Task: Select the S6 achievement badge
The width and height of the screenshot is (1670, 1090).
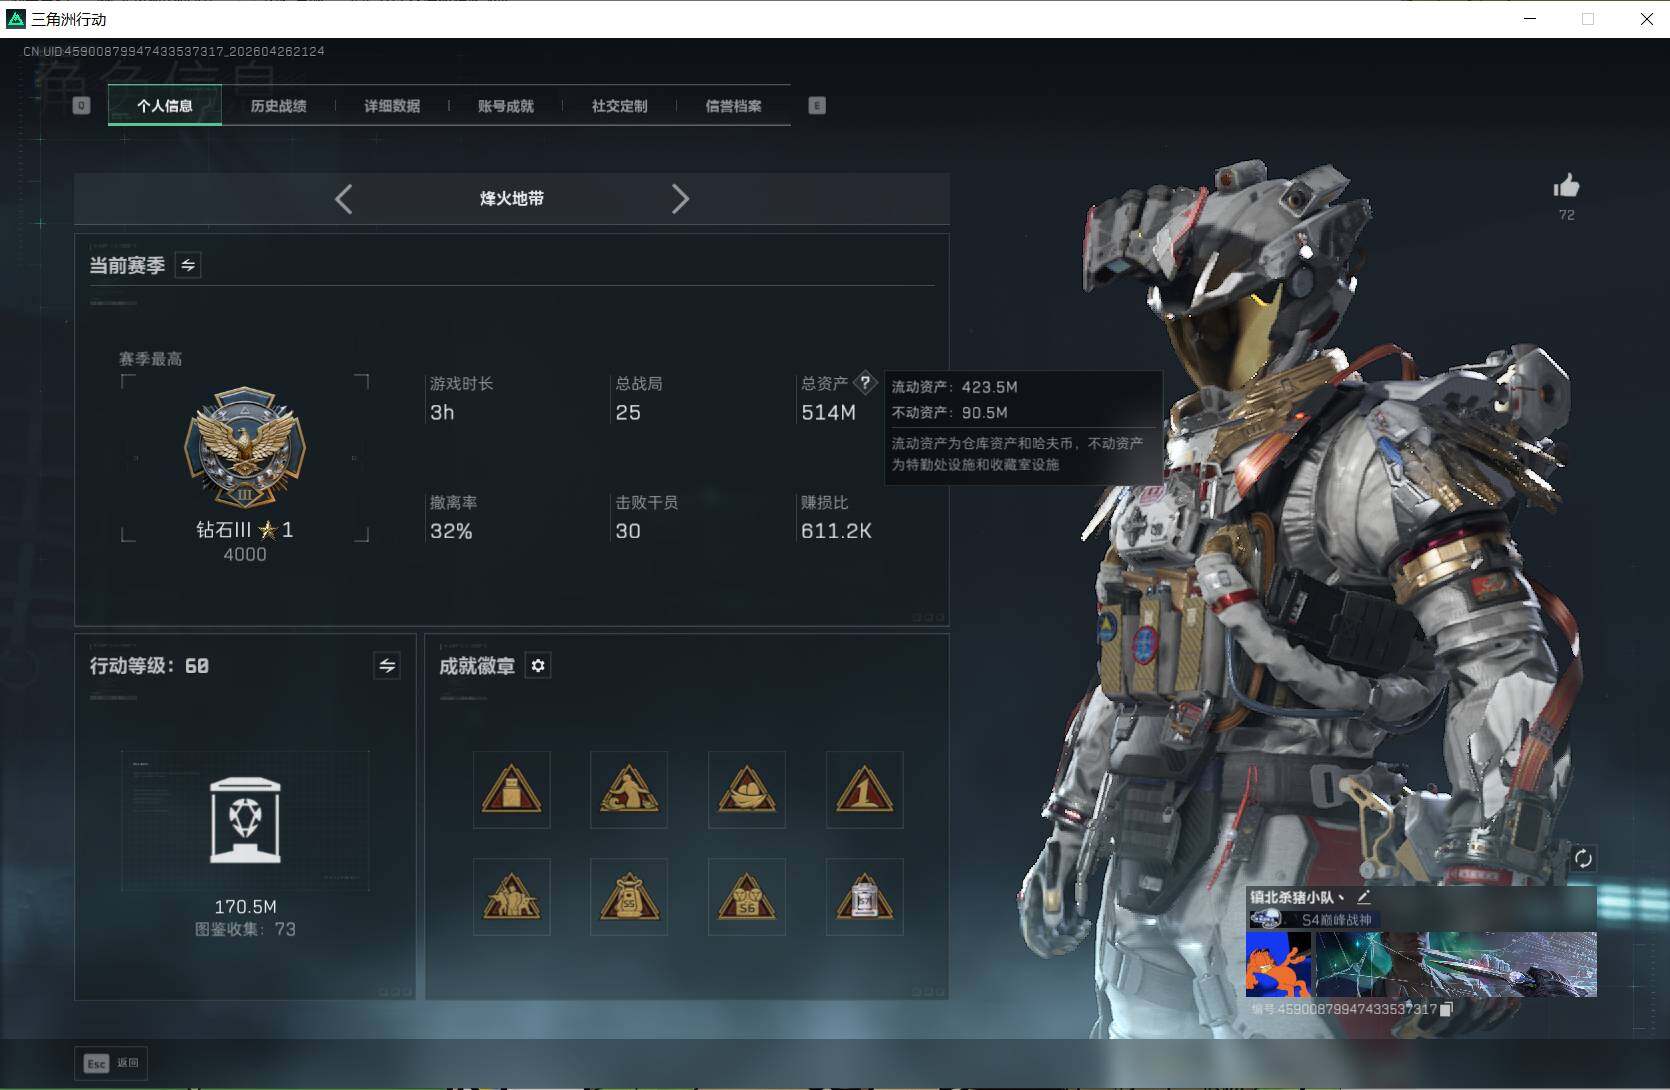Action: (747, 897)
